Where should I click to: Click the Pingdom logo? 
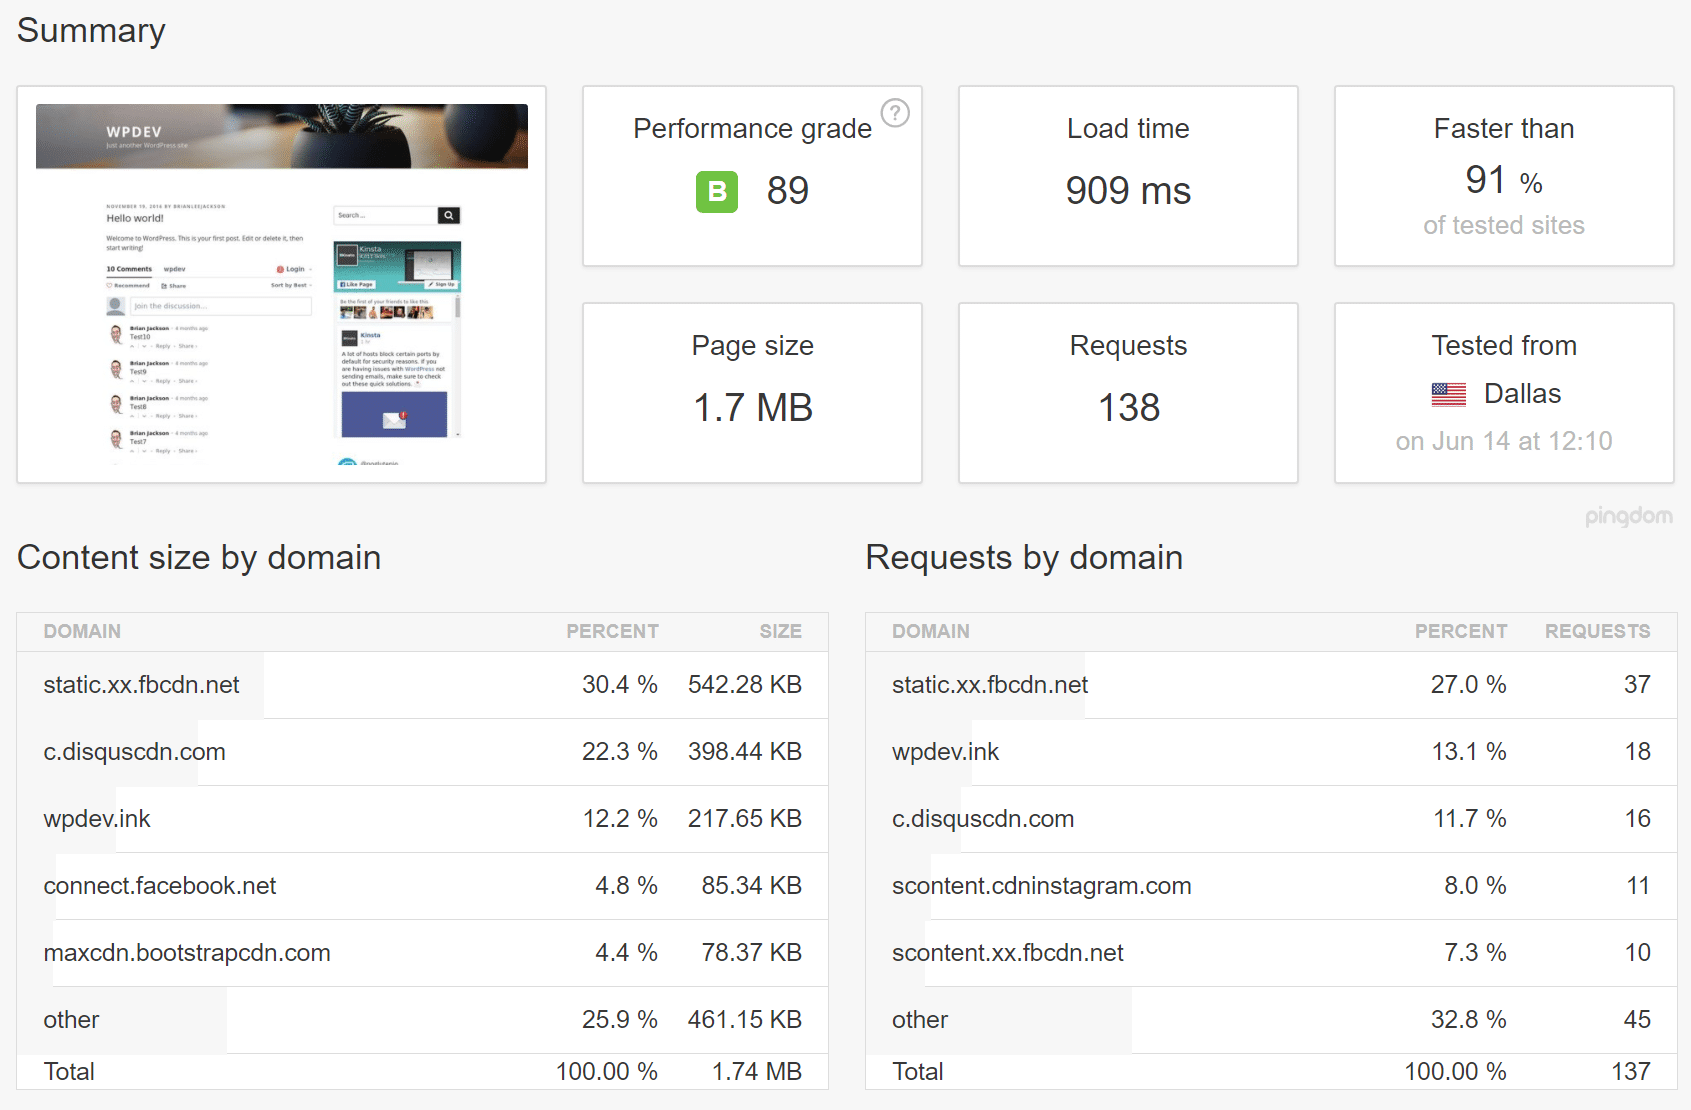(x=1630, y=516)
